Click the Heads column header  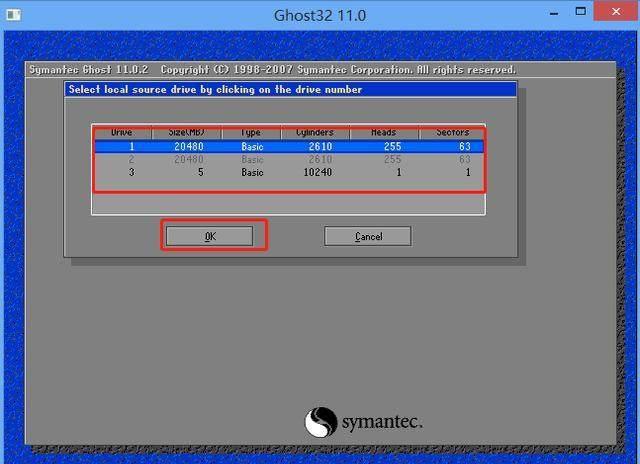point(384,132)
